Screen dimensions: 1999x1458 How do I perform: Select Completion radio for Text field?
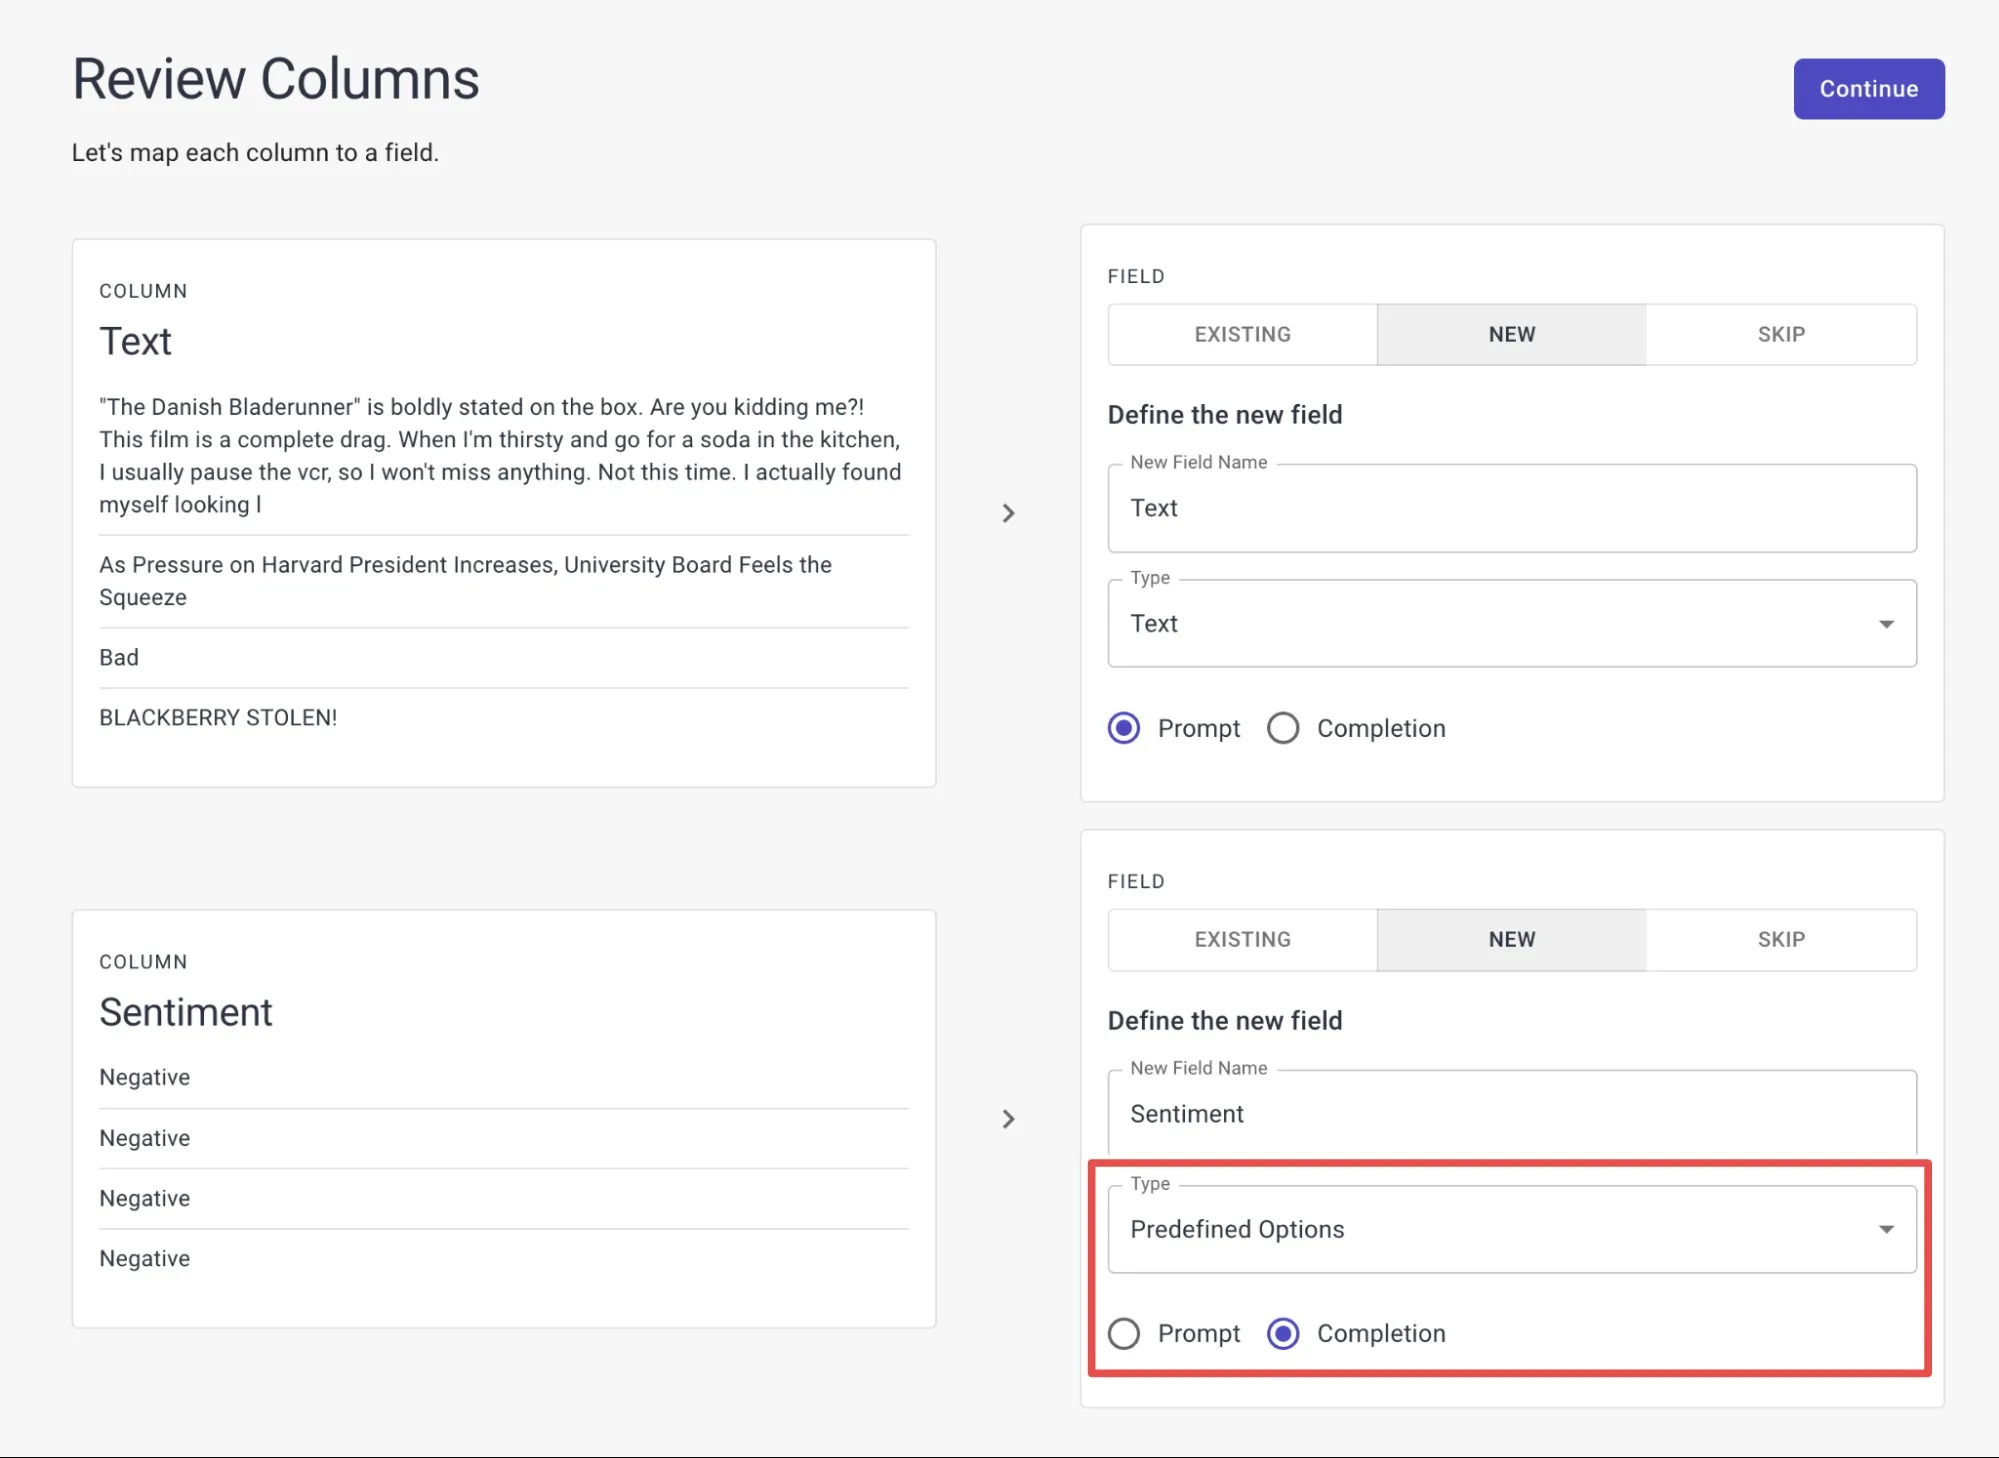pos(1283,728)
